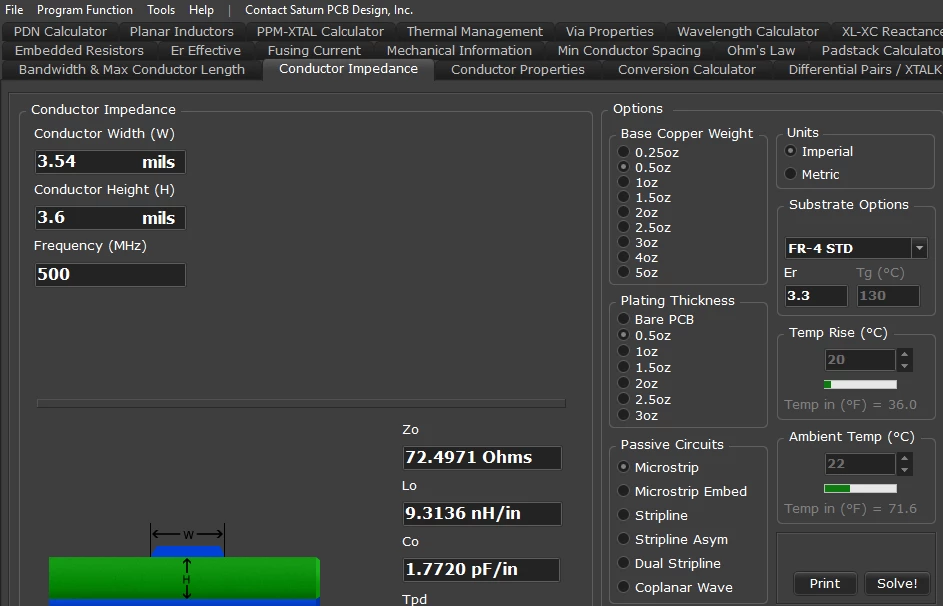Screen dimensions: 943x606
Task: Click the Frequency (MHz) input field
Action: (x=110, y=275)
